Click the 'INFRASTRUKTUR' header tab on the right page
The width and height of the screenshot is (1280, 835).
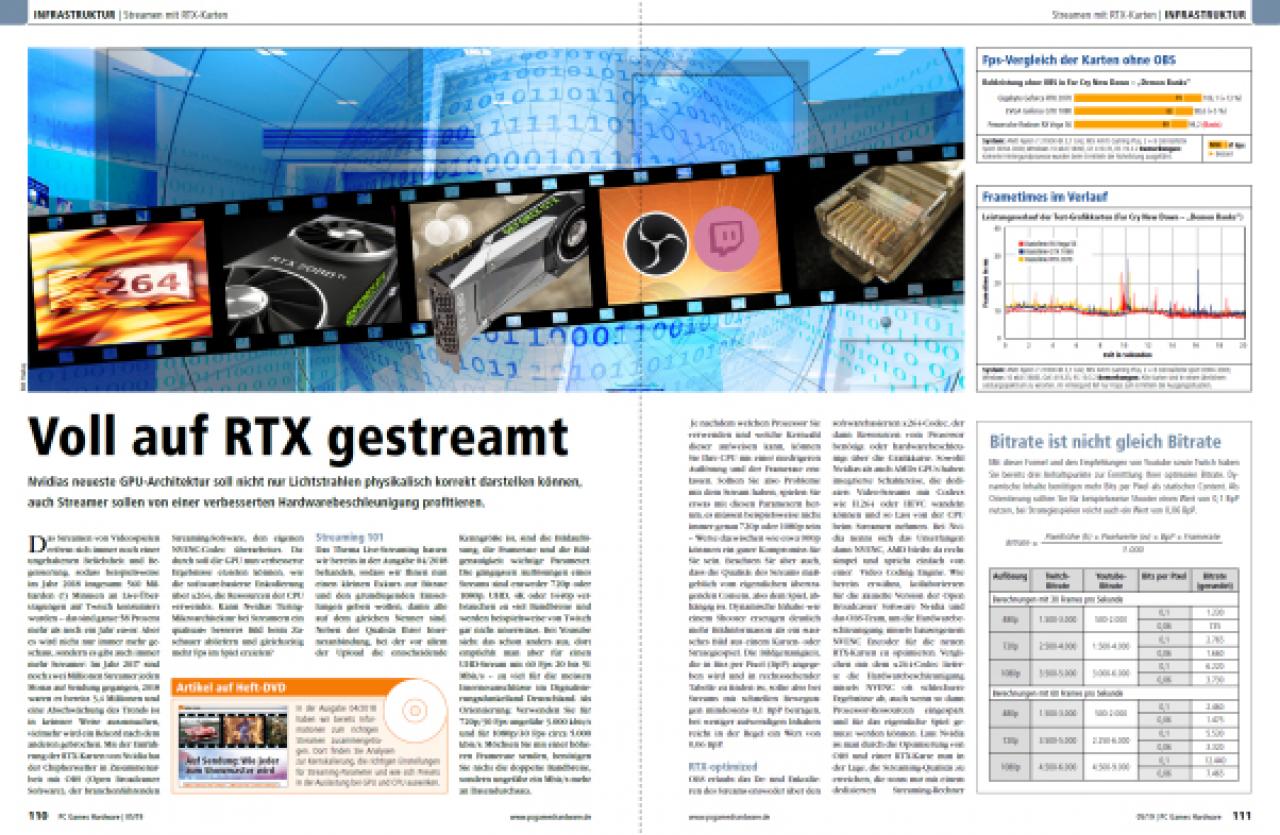1205,14
